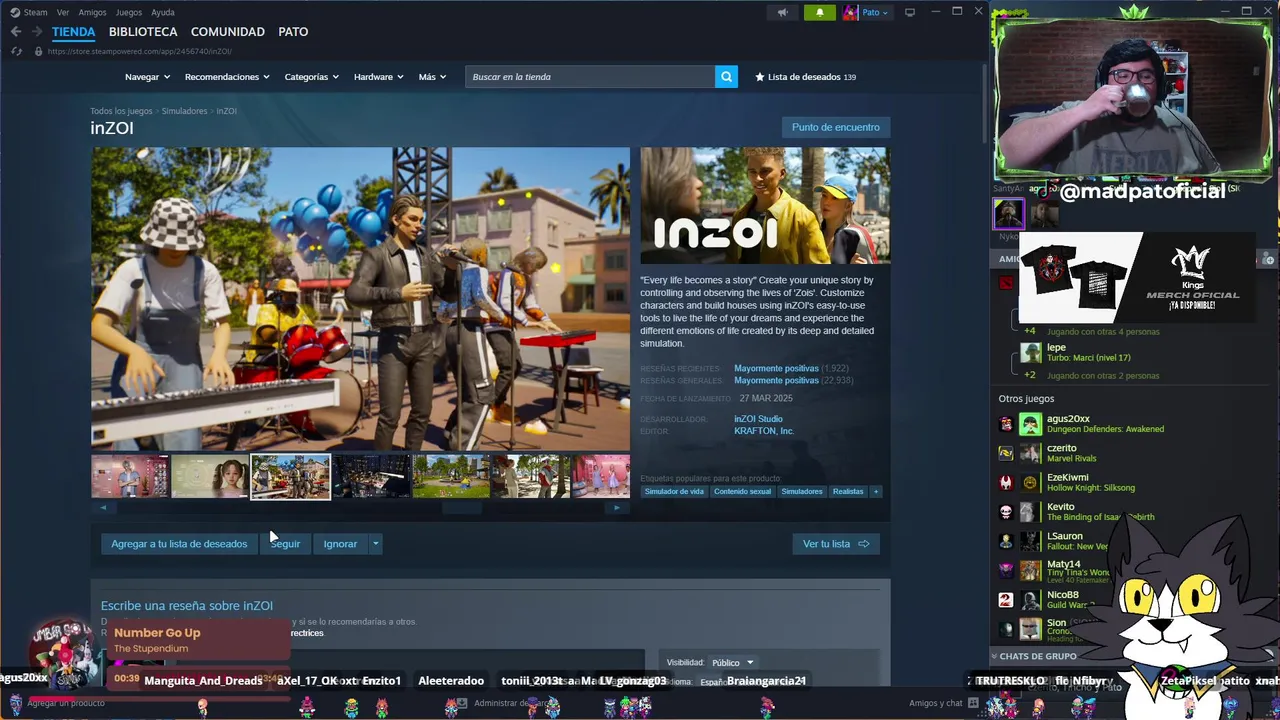Viewport: 1280px width, 720px height.
Task: Open the PATO profile tab
Action: (293, 32)
